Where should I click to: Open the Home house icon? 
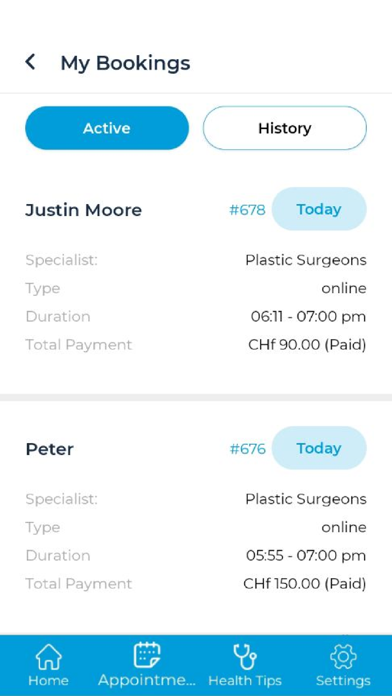coord(48,657)
